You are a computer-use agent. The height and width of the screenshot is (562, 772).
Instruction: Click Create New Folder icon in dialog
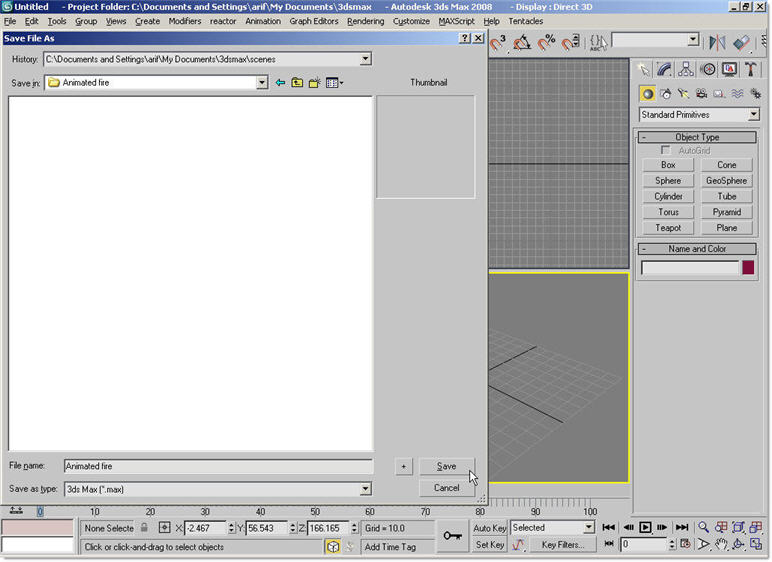click(x=315, y=83)
